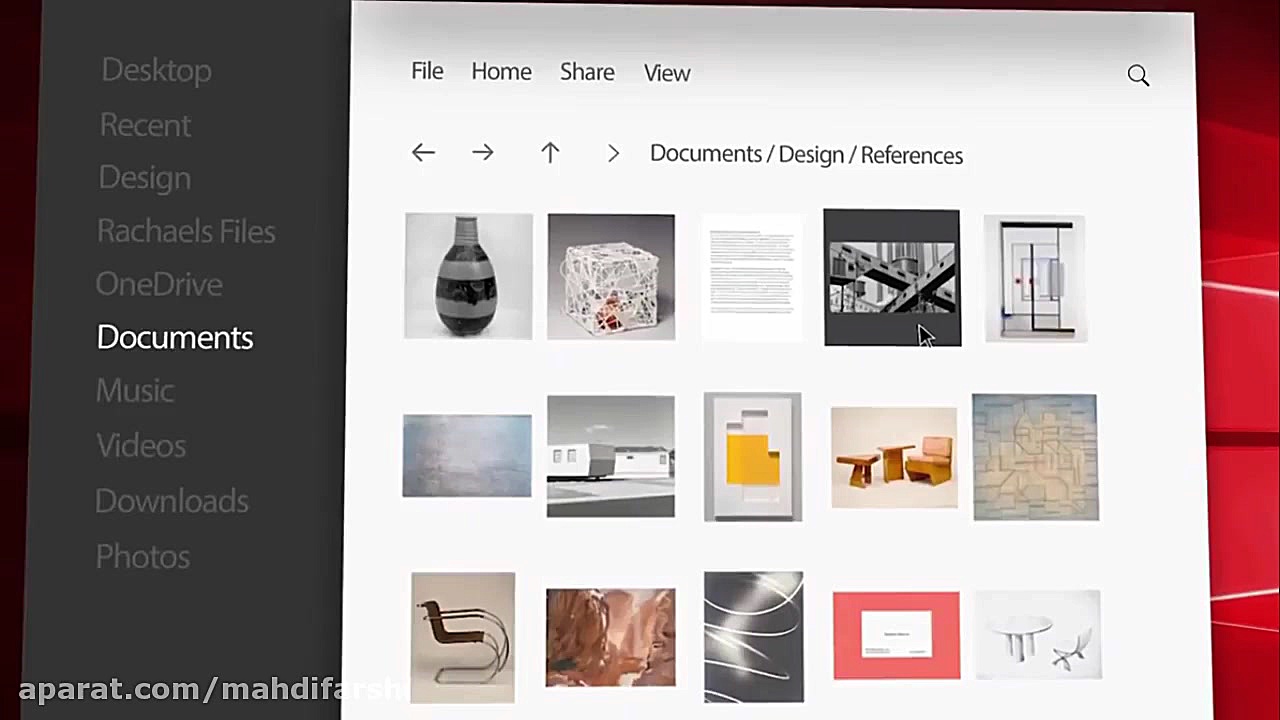Open Videos in the sidebar
Screen dimensions: 1280x720
(x=141, y=446)
